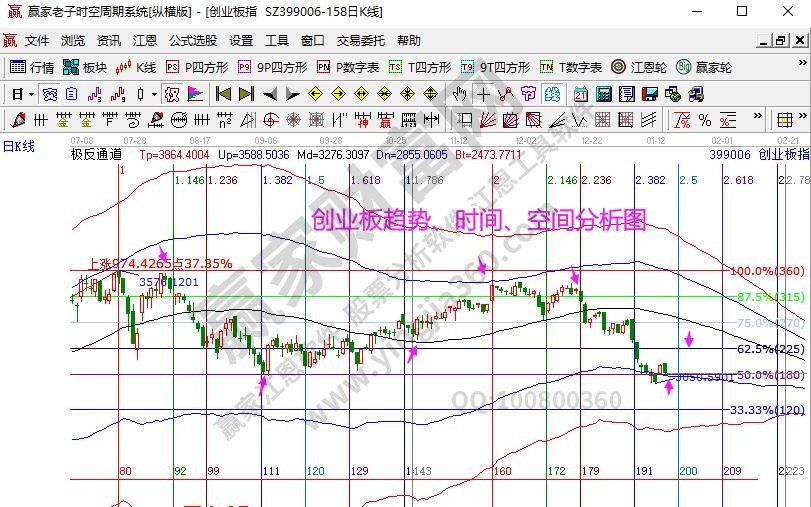Click the calculator icon in toolbar

click(603, 94)
